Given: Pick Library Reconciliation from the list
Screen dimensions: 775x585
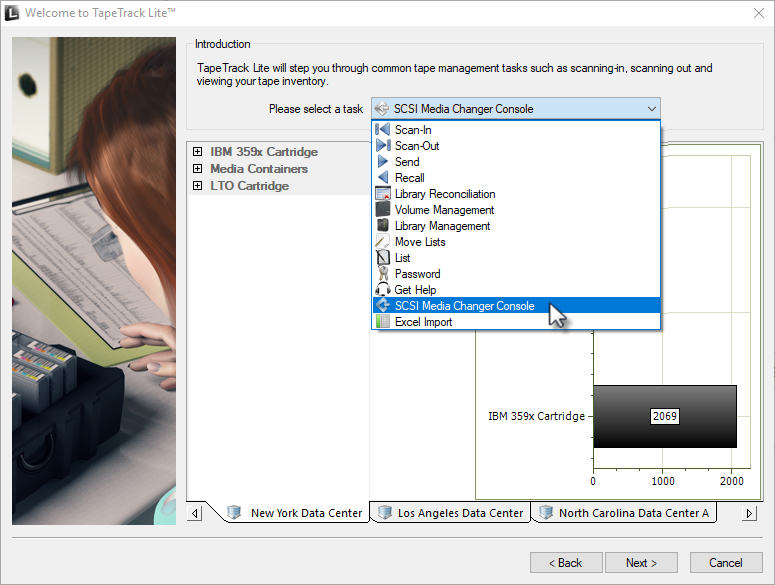Looking at the screenshot, I should (516, 194).
